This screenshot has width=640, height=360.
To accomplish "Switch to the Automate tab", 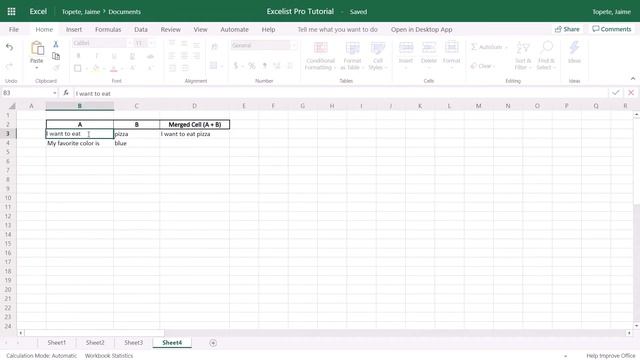I will 234,29.
